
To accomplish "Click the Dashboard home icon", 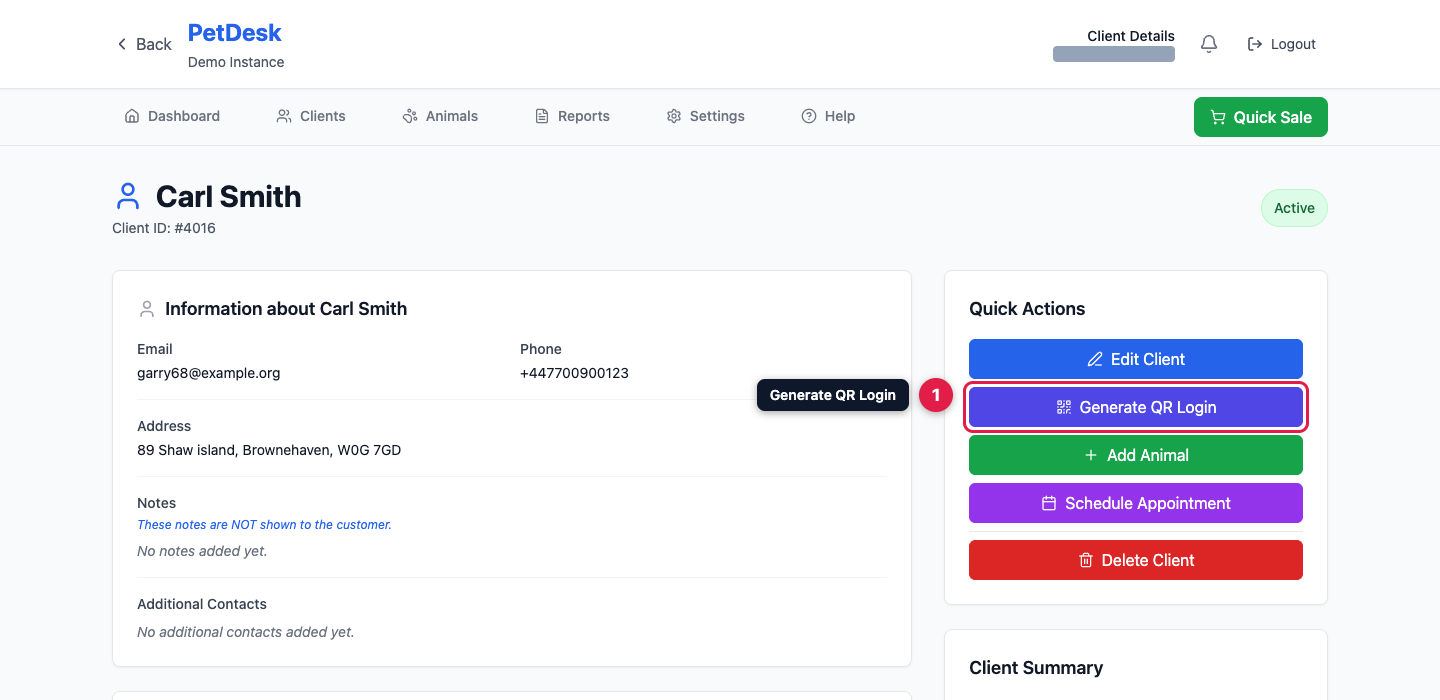I will [x=132, y=116].
